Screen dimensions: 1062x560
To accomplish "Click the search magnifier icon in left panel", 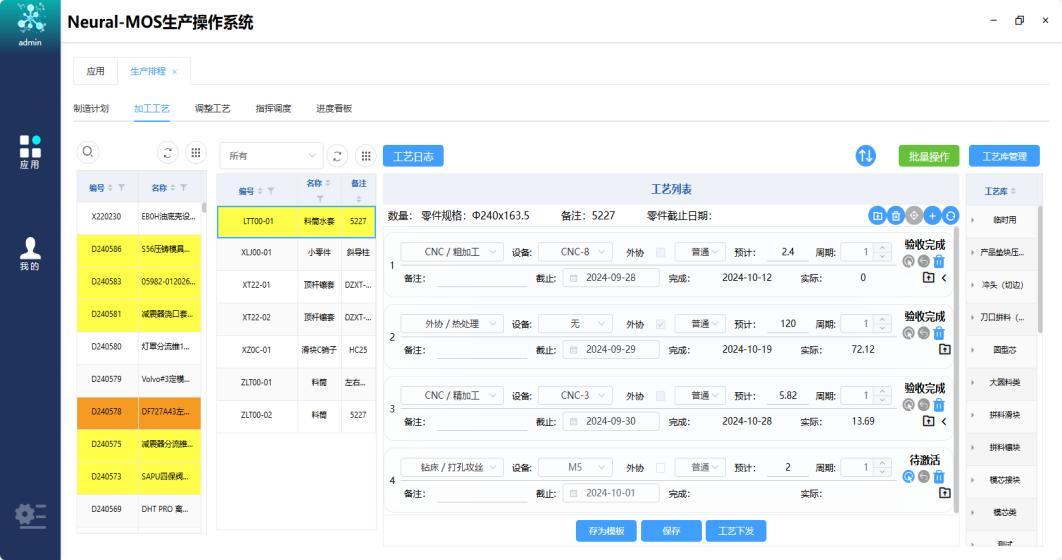I will click(89, 152).
